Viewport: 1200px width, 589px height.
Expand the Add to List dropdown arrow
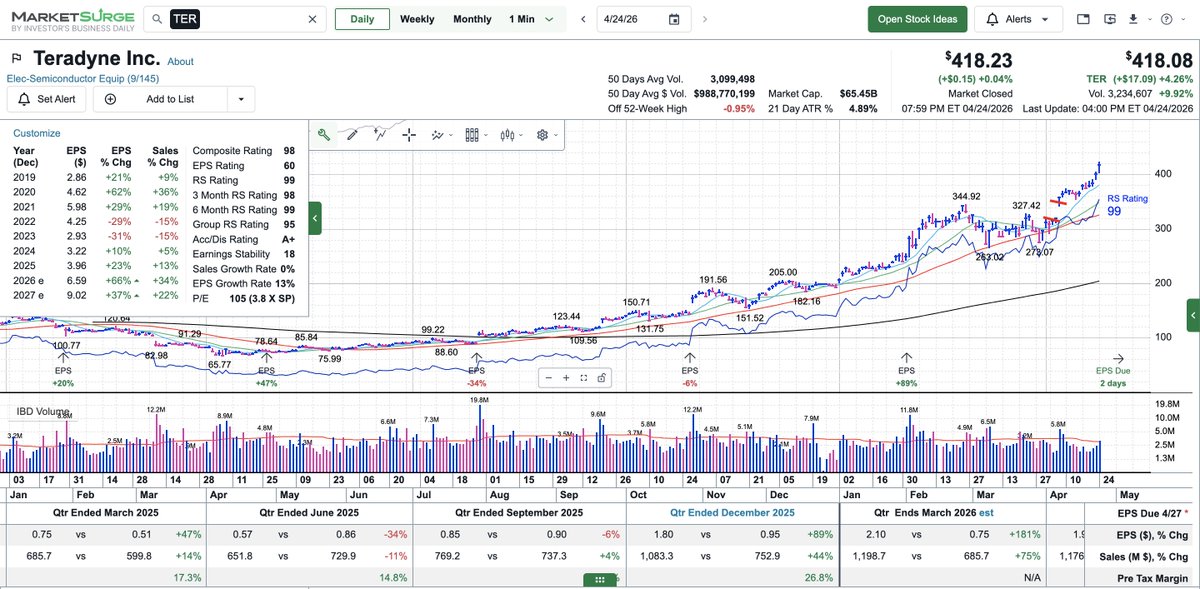(x=241, y=99)
